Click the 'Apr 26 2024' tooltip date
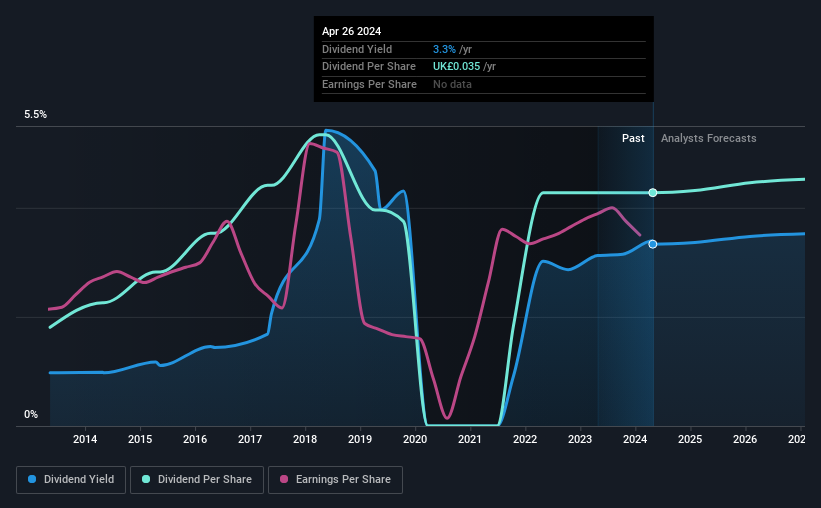 pos(351,31)
